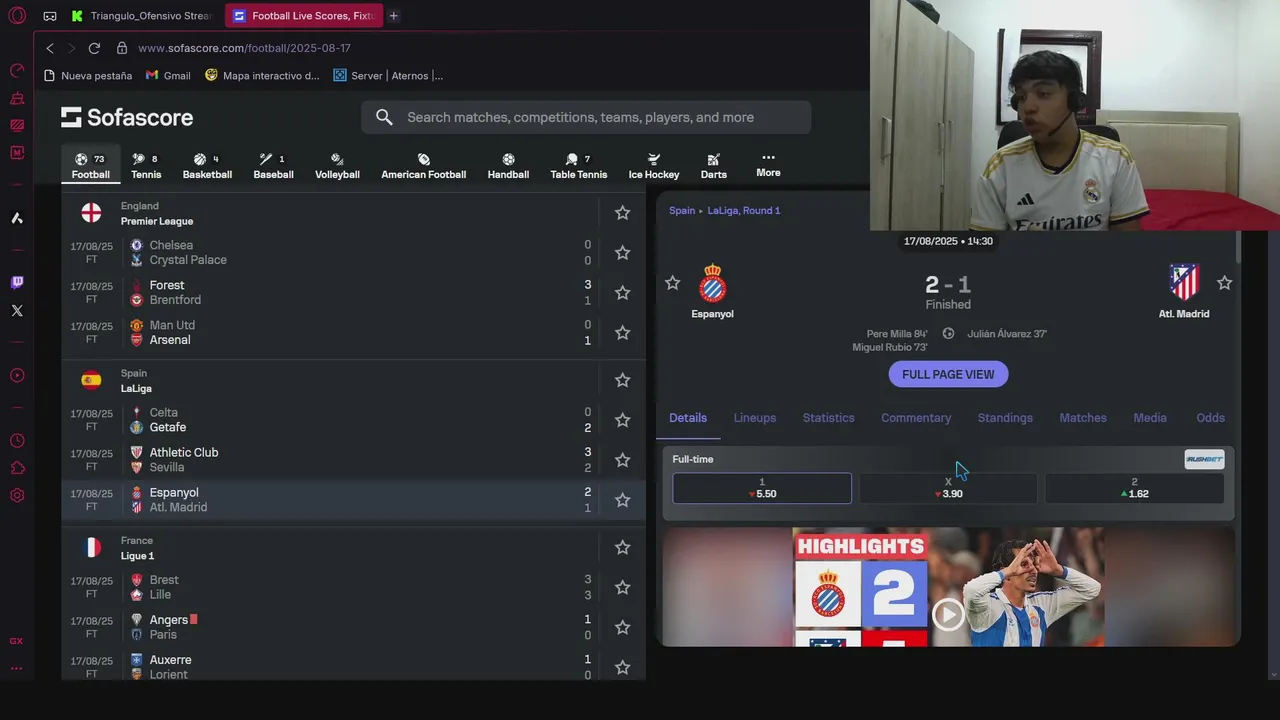
Task: Switch to the Lineups tab
Action: (x=755, y=418)
